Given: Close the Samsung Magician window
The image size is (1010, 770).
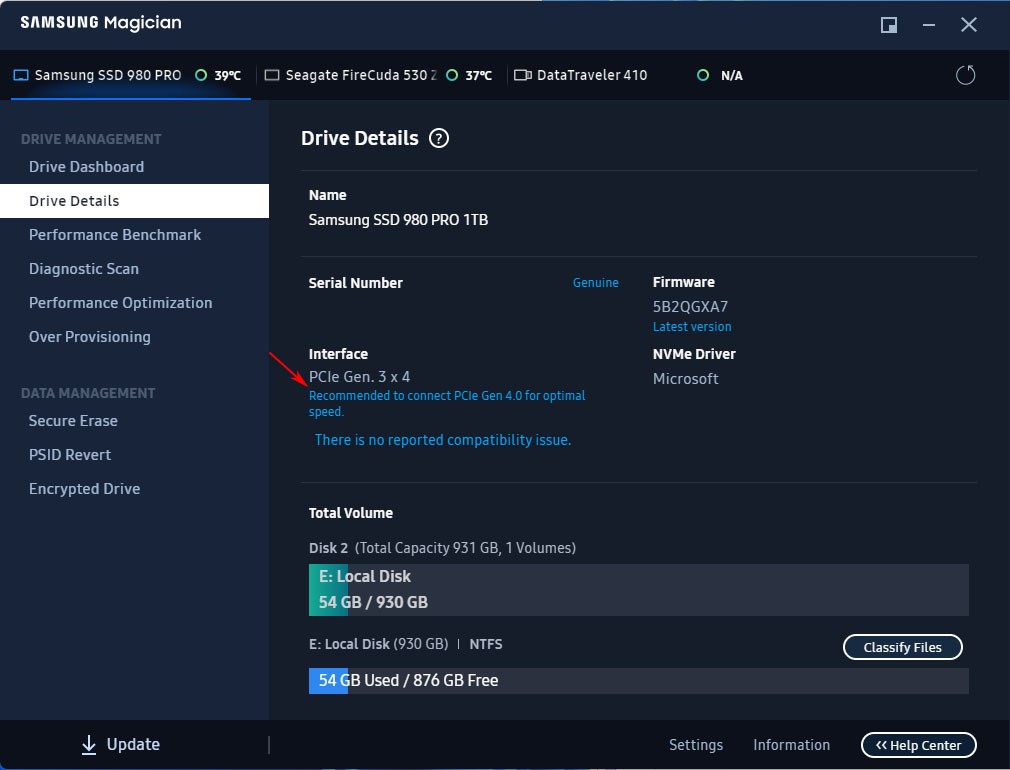Looking at the screenshot, I should 969,25.
